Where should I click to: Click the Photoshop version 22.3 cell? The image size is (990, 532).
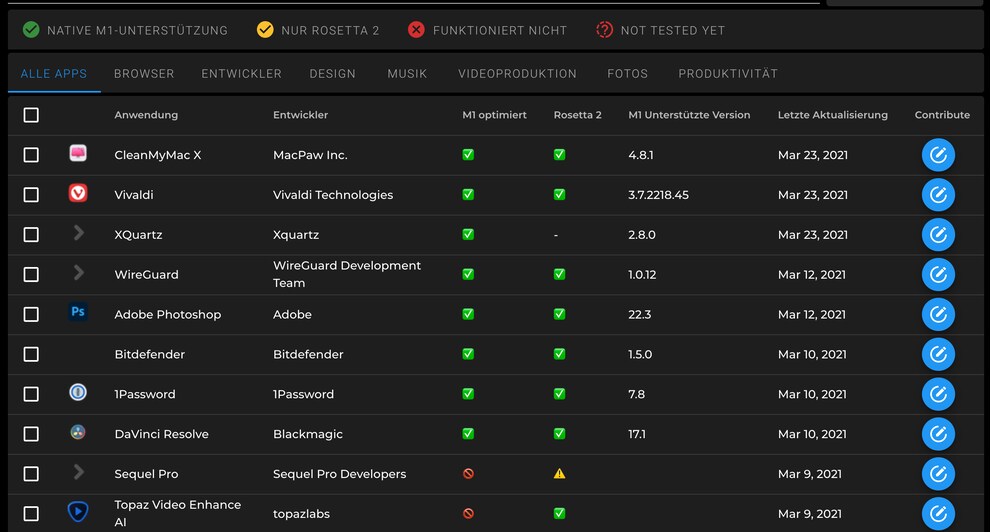coord(640,314)
